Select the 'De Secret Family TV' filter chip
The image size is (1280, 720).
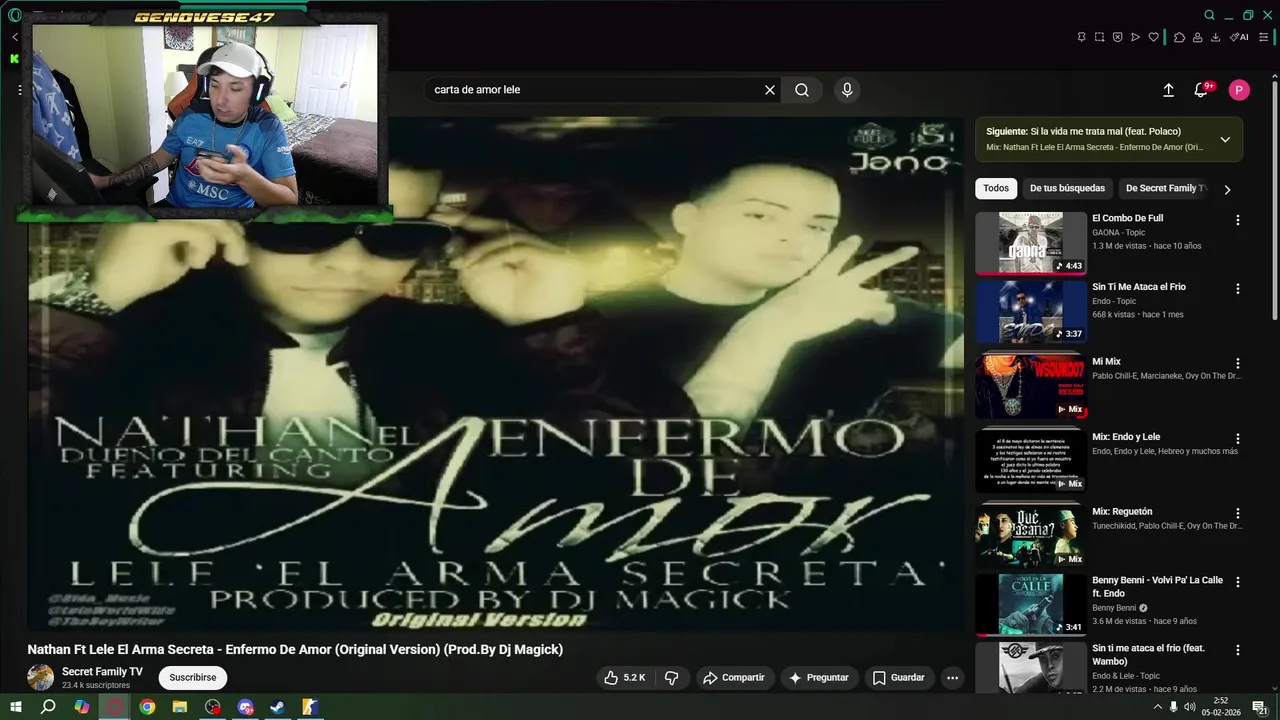pos(1166,188)
